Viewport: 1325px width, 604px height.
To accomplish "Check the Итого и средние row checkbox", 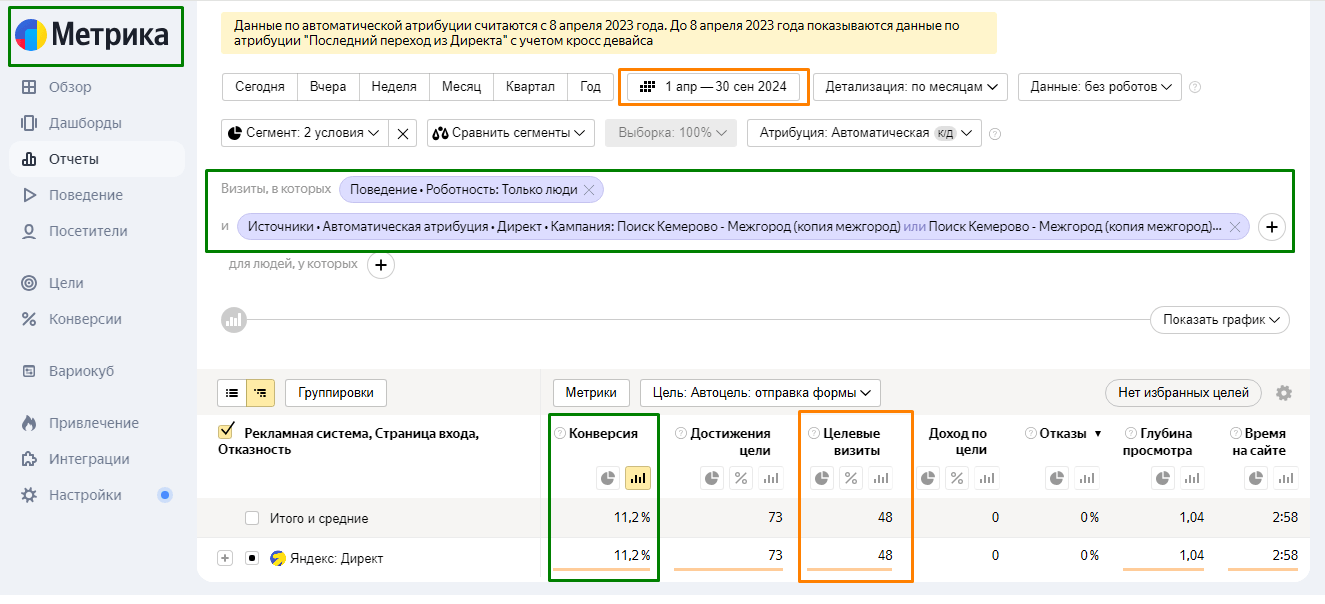I will pos(252,518).
